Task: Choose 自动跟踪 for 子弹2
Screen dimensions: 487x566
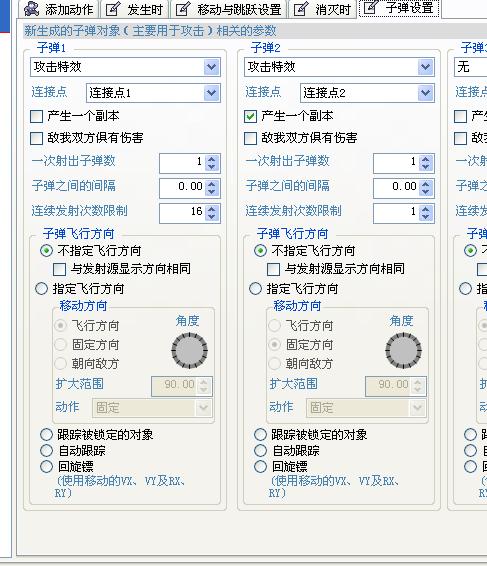Action: [261, 450]
